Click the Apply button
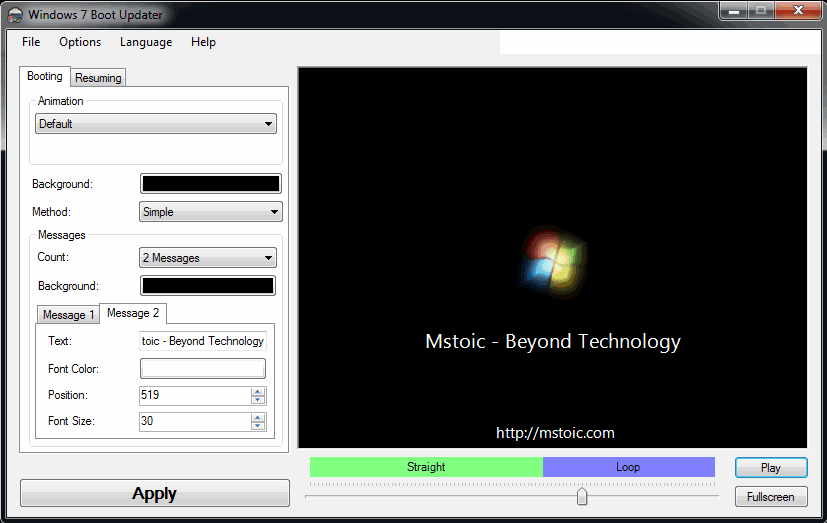 (155, 493)
